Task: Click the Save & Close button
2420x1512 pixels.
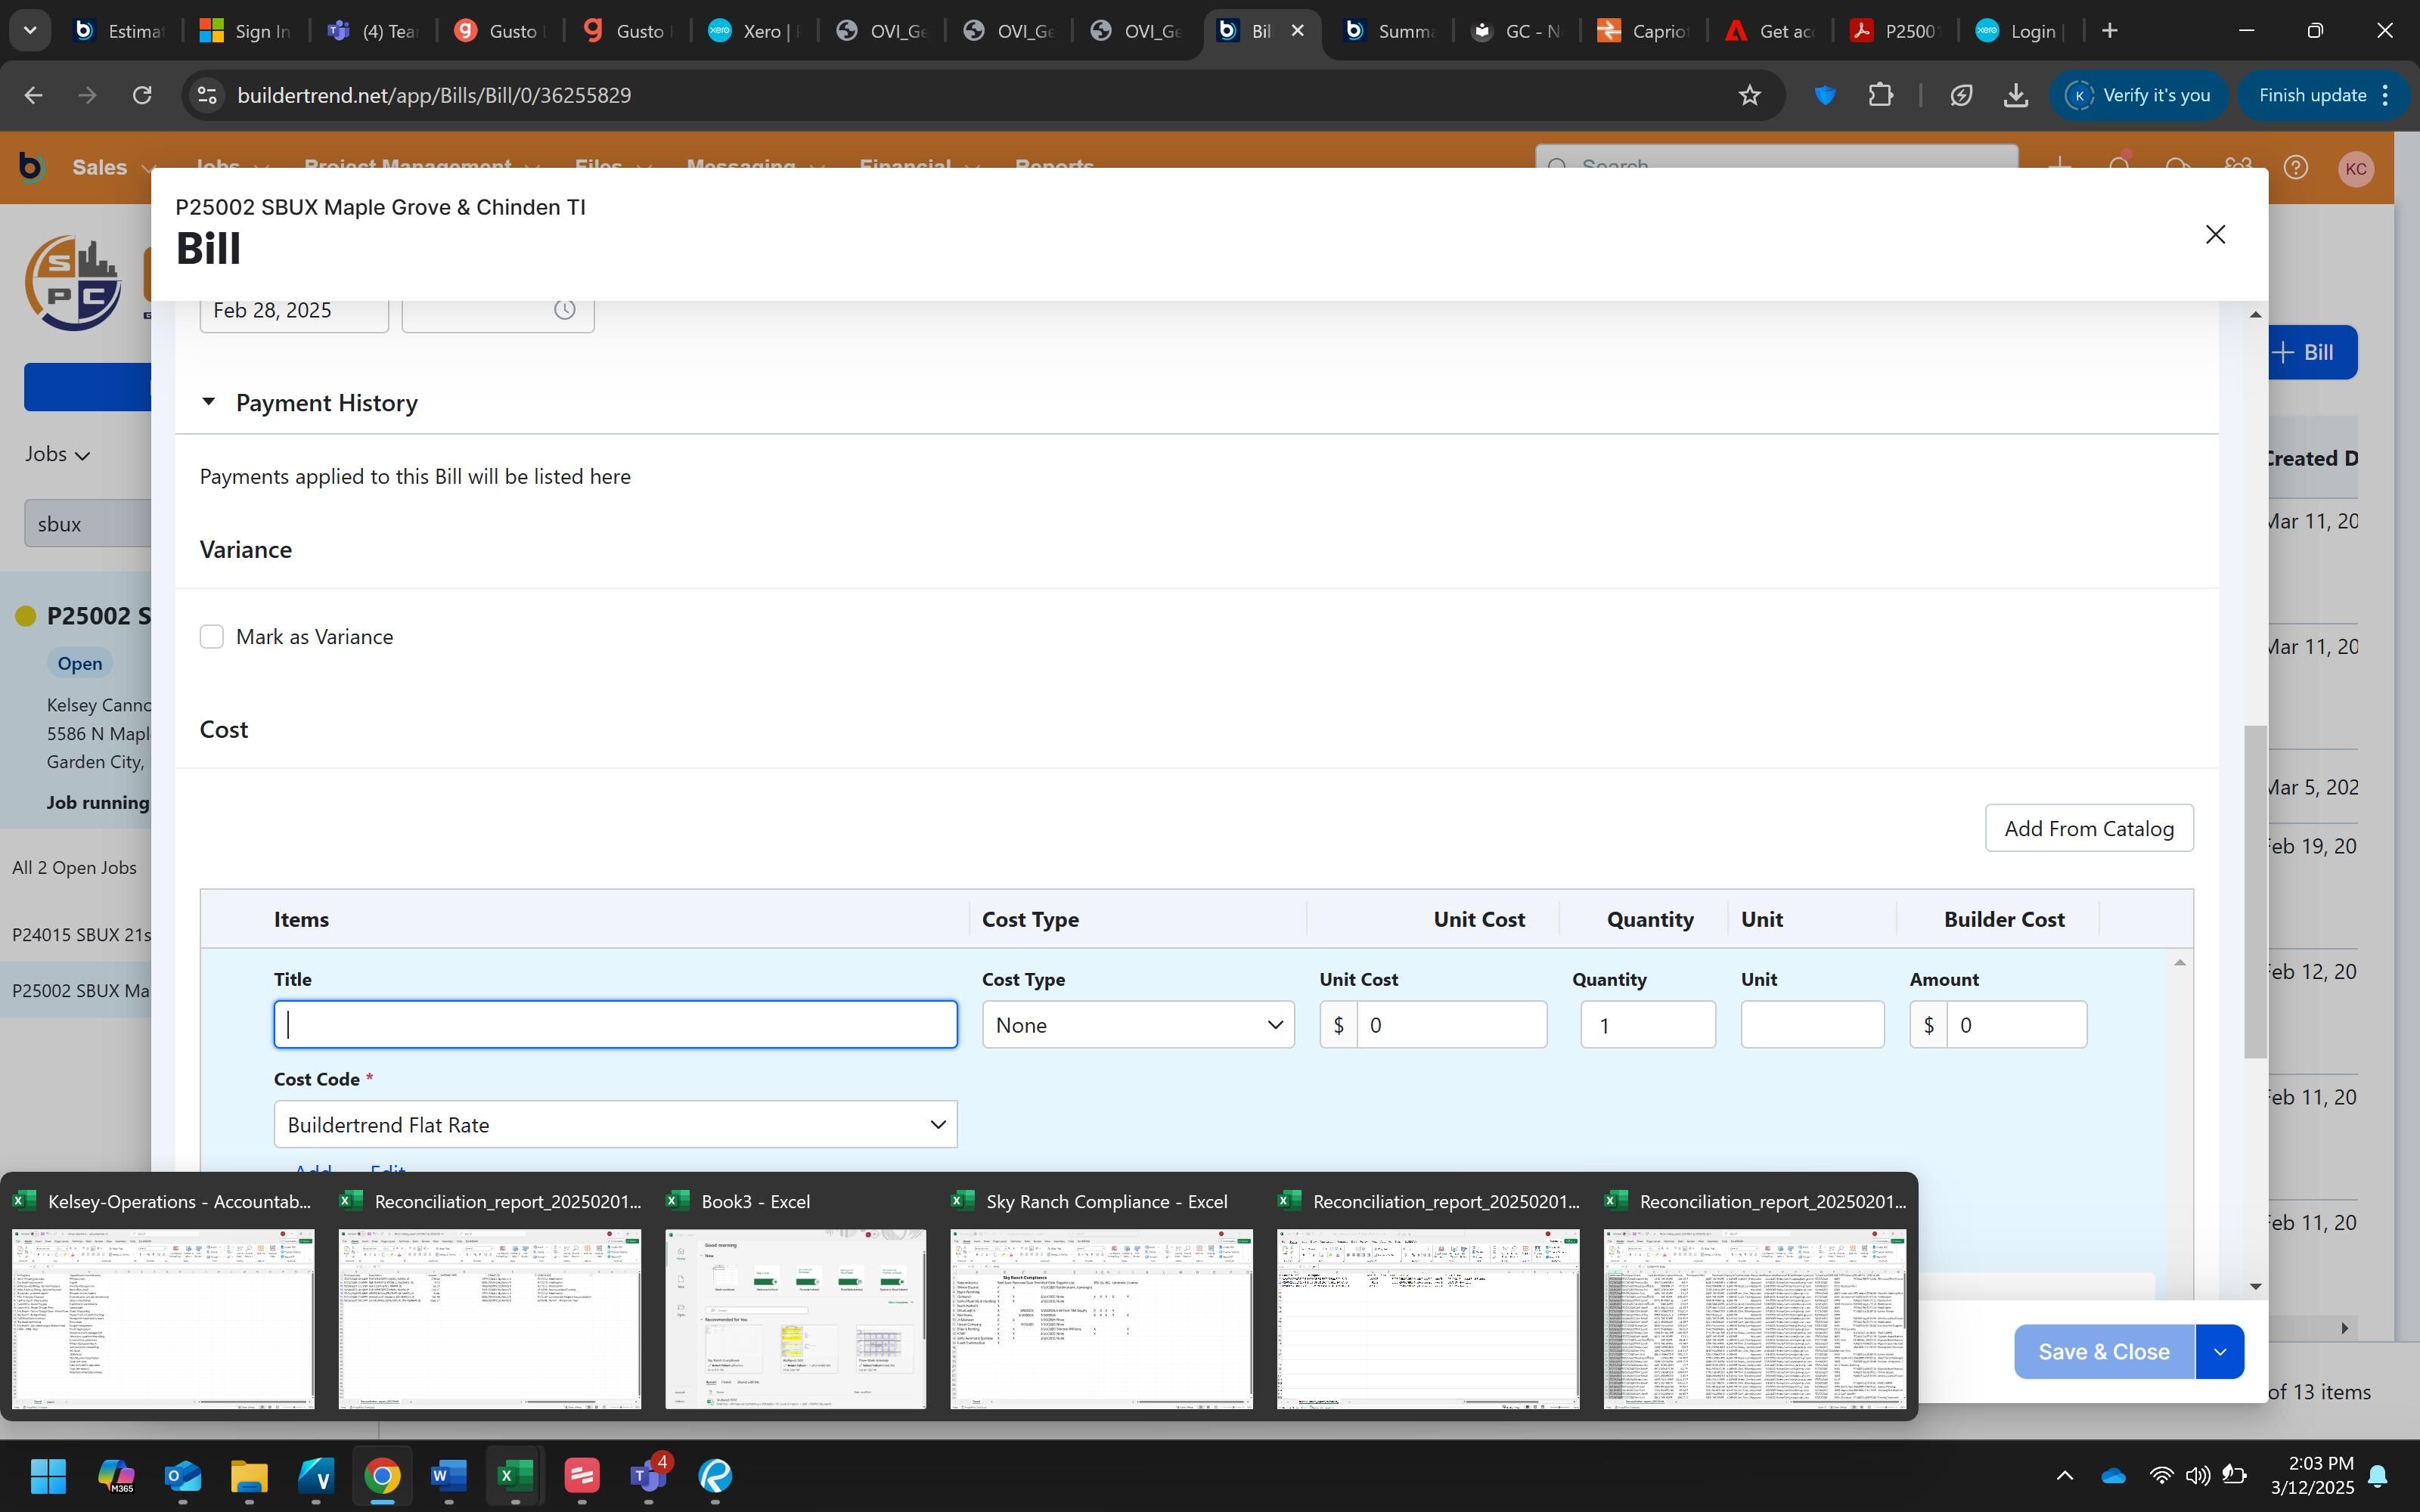Action: (2103, 1352)
